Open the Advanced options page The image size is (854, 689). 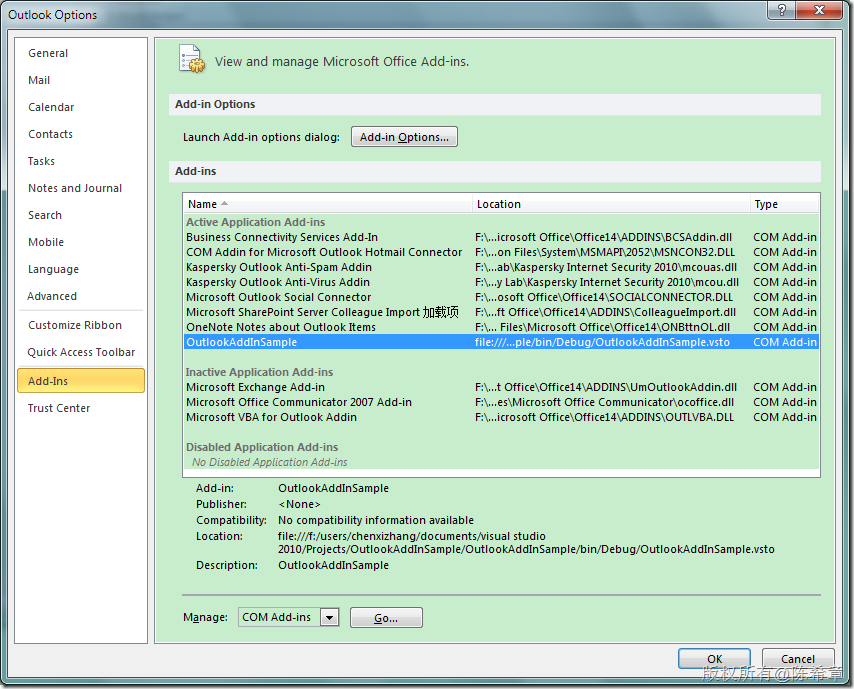click(x=81, y=296)
